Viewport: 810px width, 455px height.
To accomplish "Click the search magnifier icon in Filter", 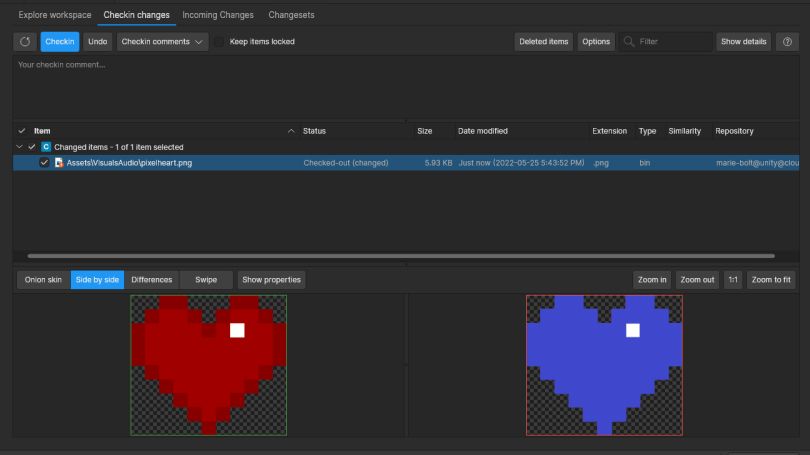I will coord(629,42).
